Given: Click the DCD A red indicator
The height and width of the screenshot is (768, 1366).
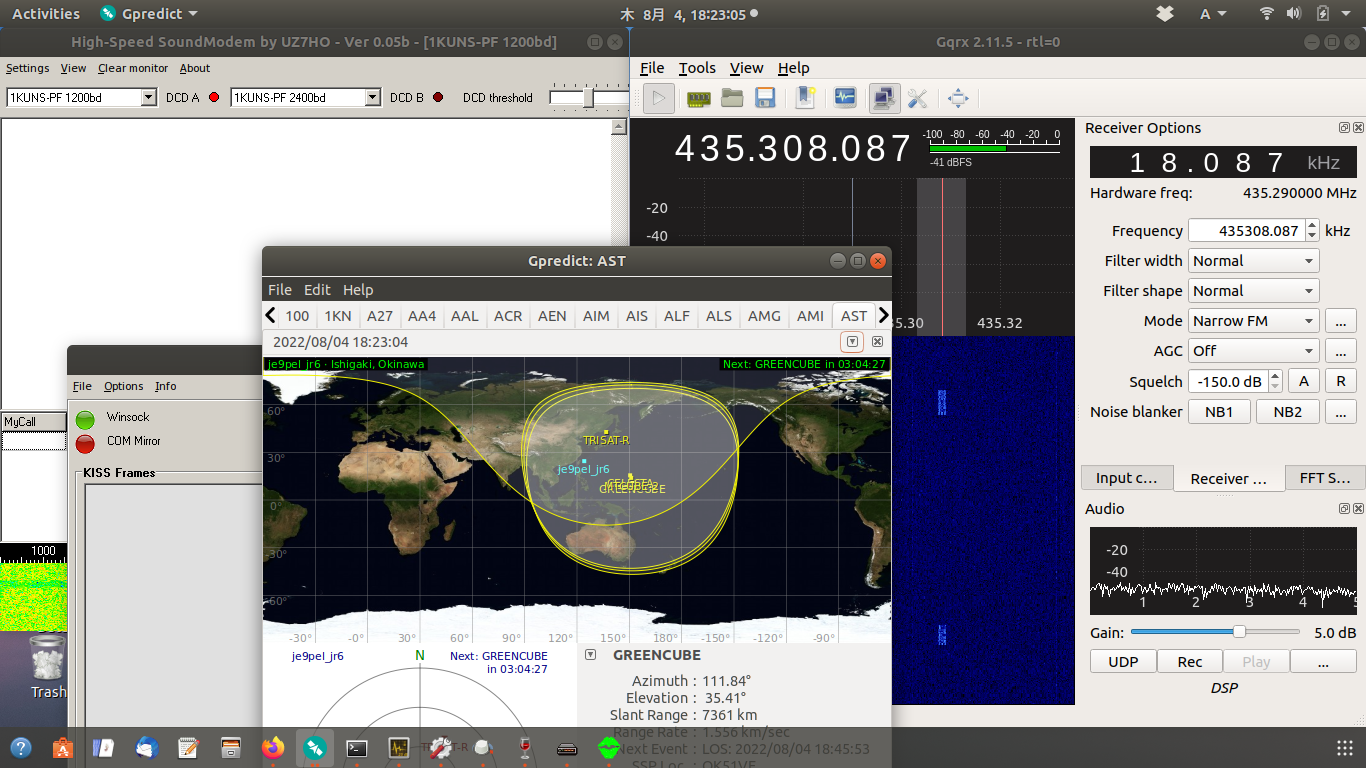Looking at the screenshot, I should pyautogui.click(x=213, y=98).
